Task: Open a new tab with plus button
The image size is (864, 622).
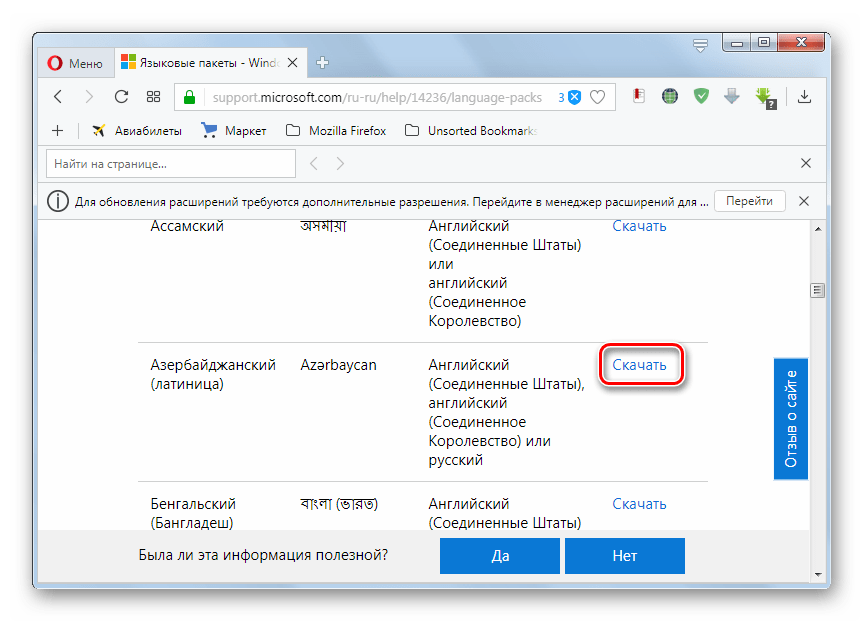Action: [x=322, y=63]
